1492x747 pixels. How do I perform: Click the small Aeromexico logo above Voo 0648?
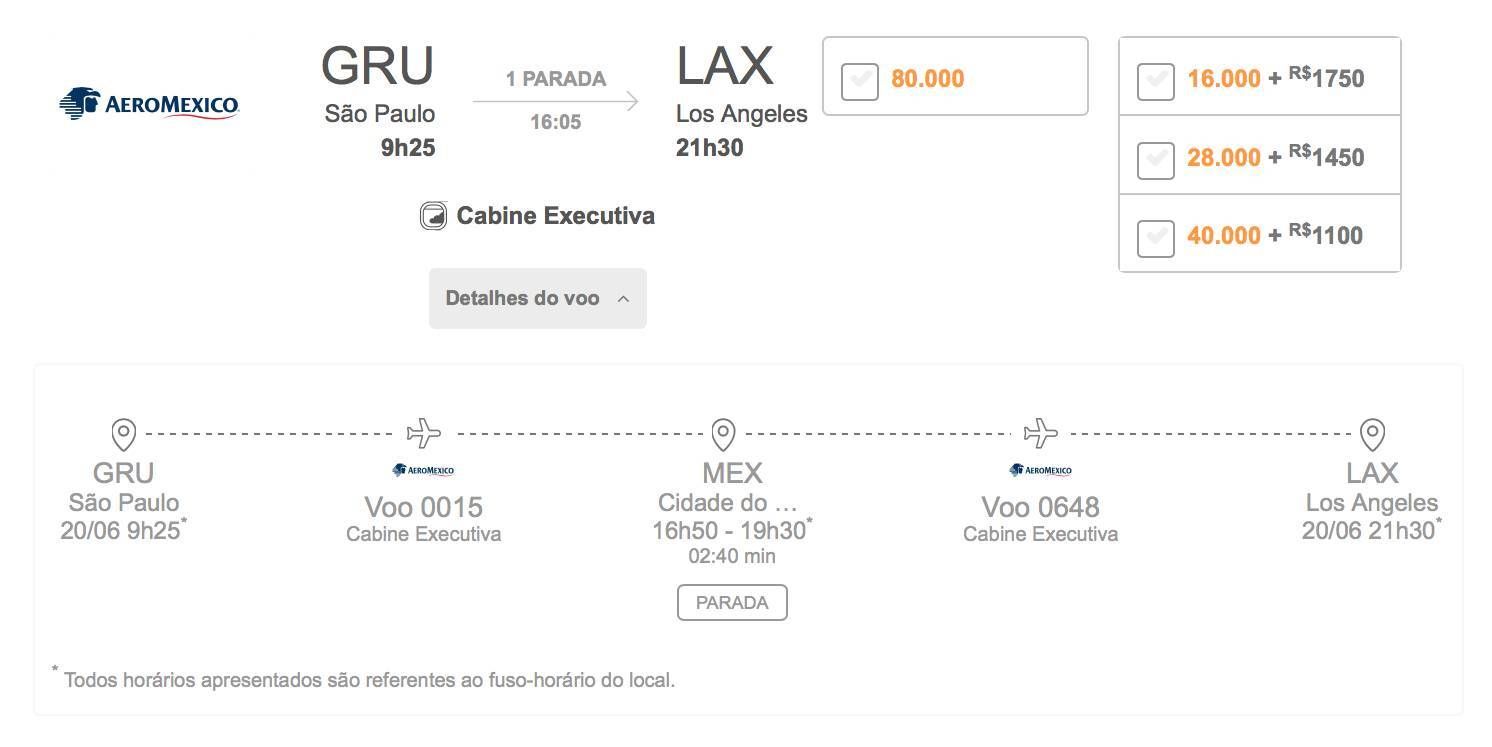pos(1040,470)
